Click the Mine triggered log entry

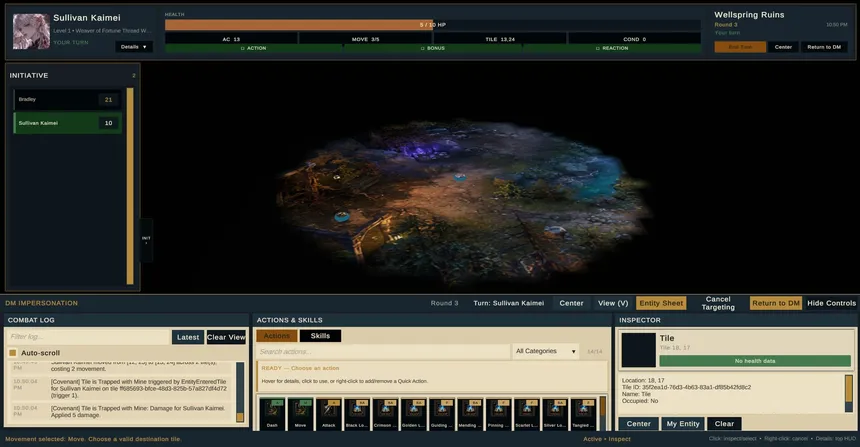(x=122, y=388)
